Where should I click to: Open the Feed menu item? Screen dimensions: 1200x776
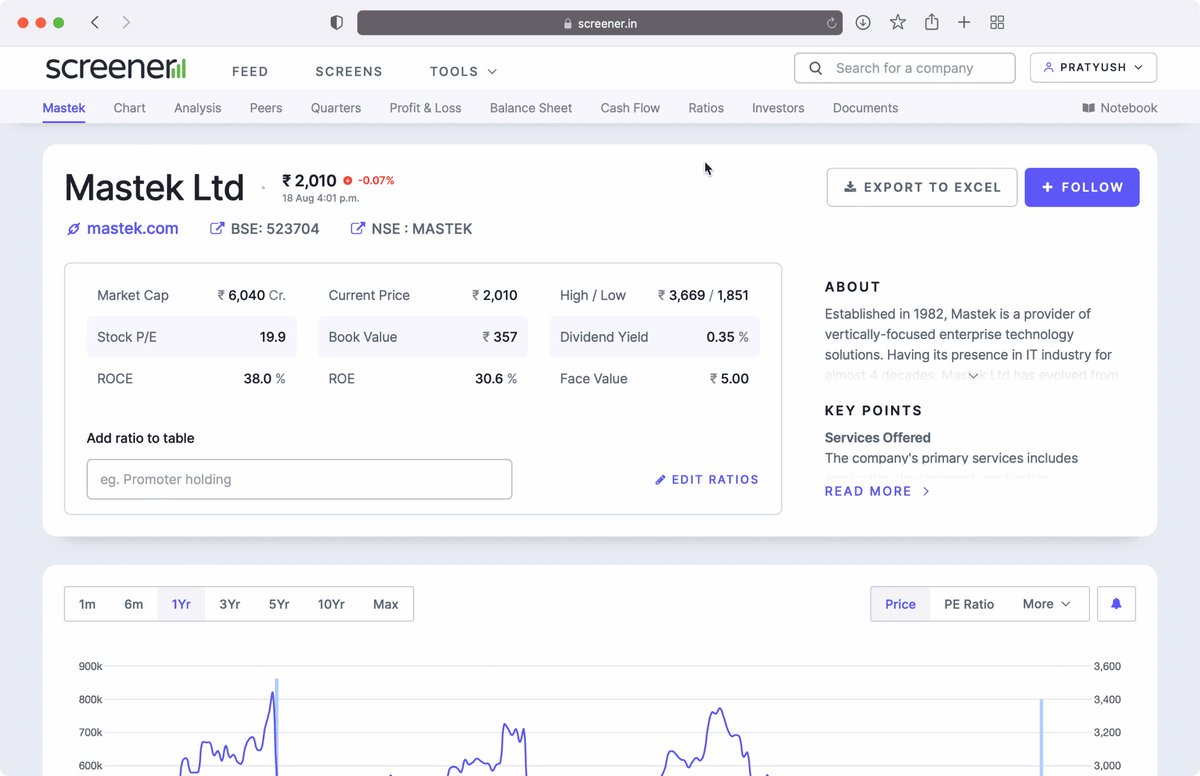pyautogui.click(x=250, y=71)
